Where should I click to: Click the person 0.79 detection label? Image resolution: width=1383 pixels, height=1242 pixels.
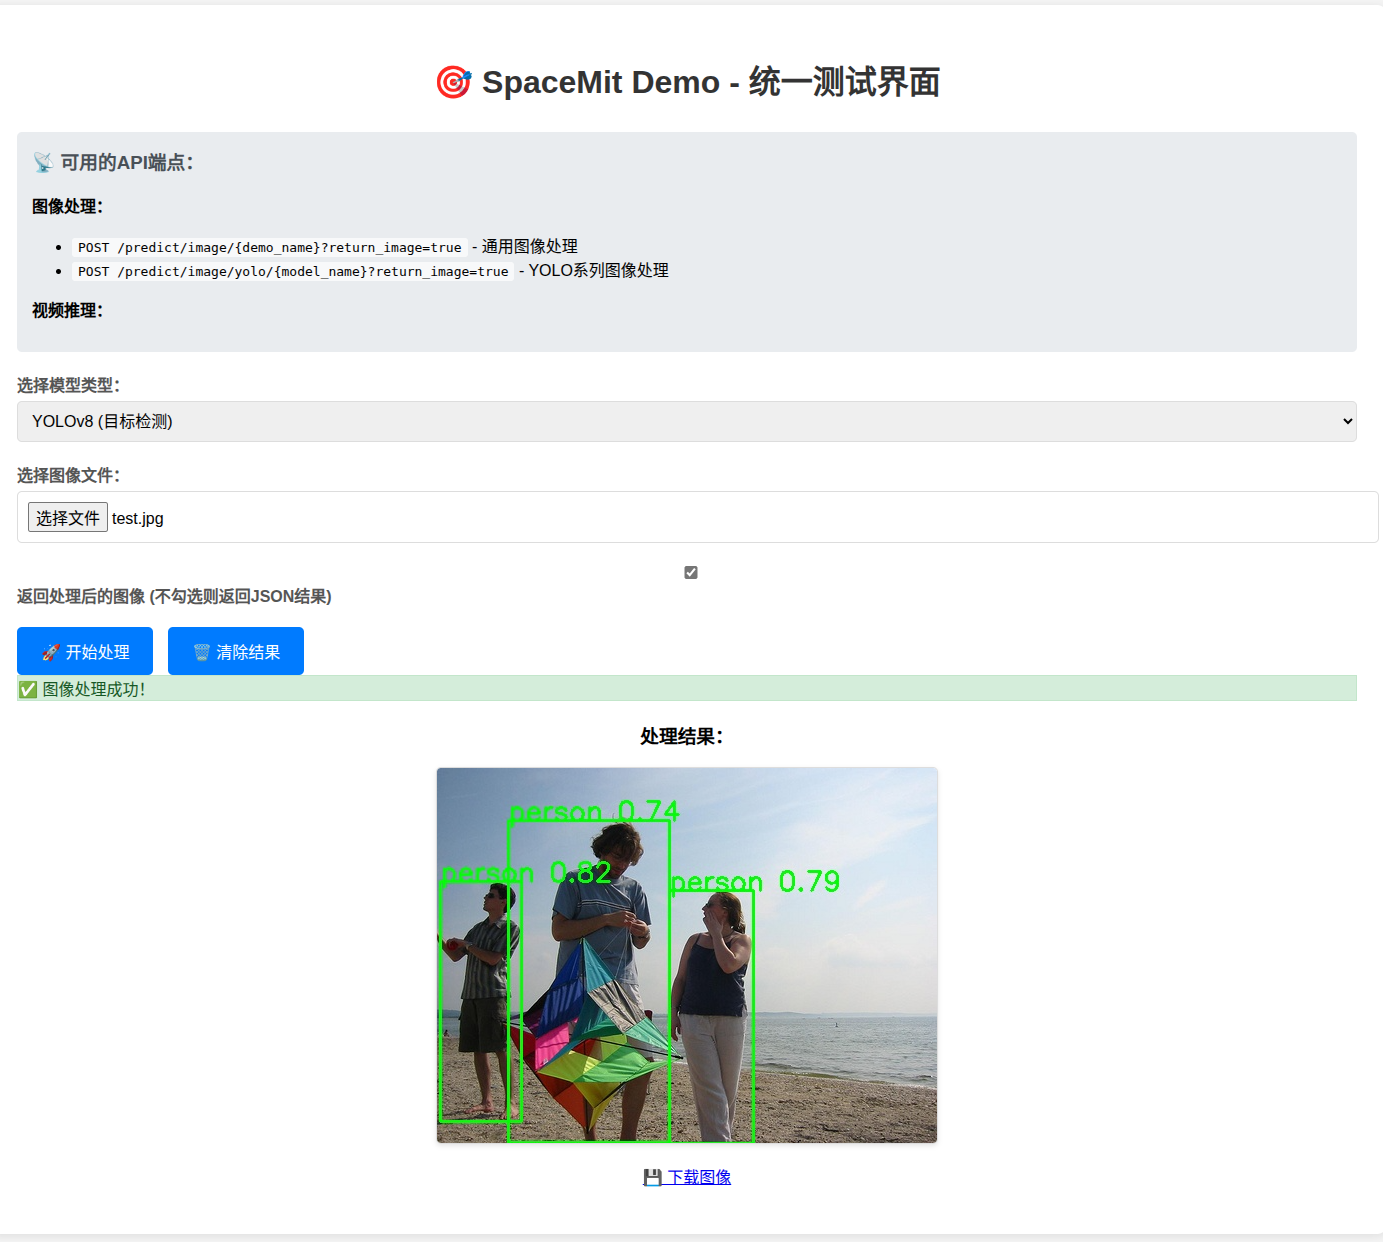tap(755, 881)
